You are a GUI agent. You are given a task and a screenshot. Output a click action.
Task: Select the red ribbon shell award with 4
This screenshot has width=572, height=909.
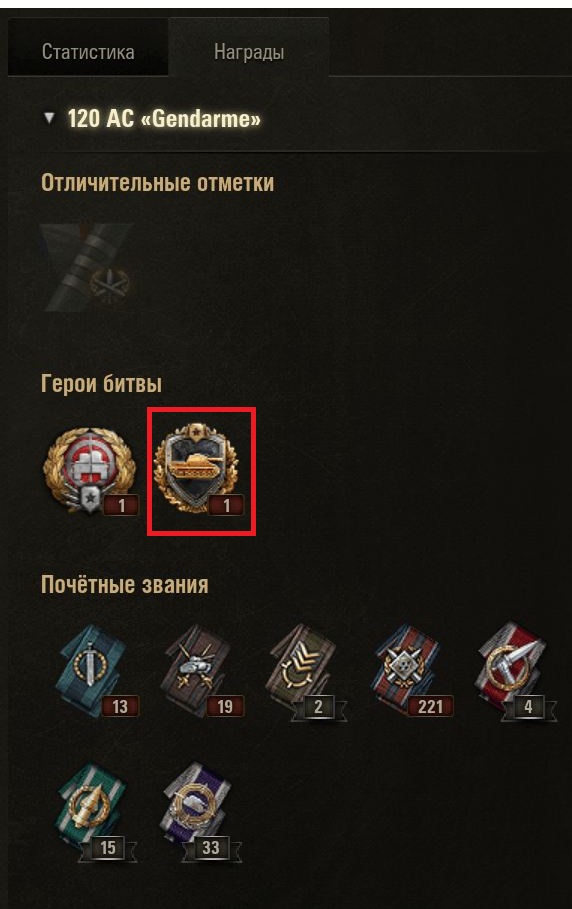coord(516,671)
